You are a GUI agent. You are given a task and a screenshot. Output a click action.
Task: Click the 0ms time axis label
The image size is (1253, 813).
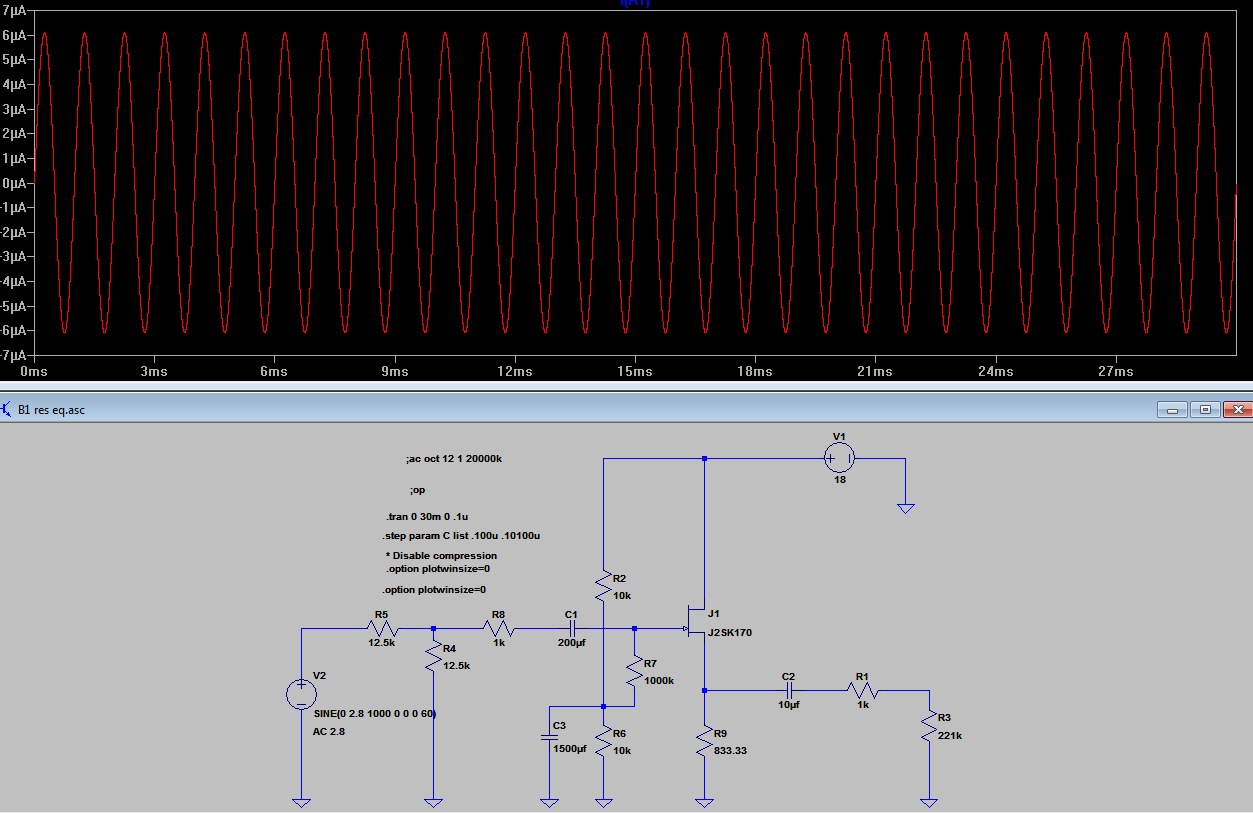click(33, 371)
